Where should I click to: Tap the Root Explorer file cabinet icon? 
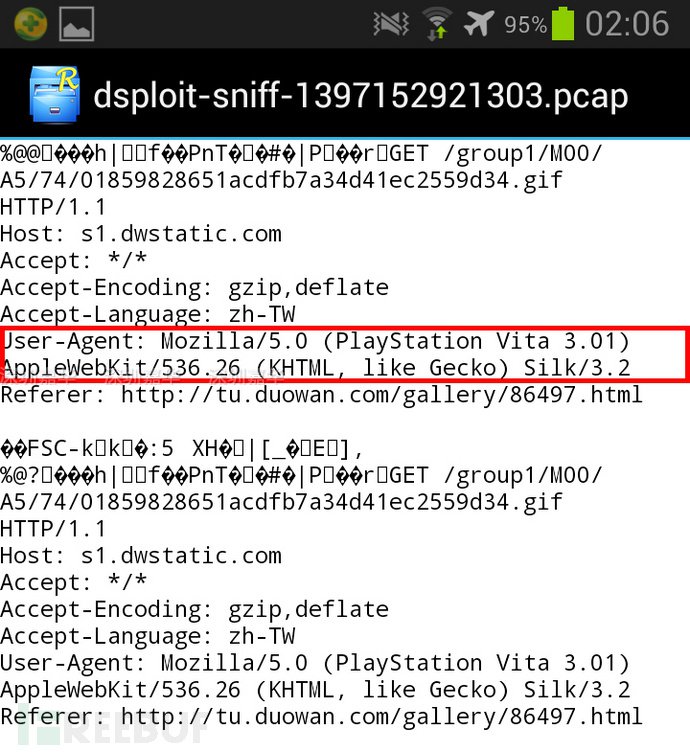coord(54,94)
